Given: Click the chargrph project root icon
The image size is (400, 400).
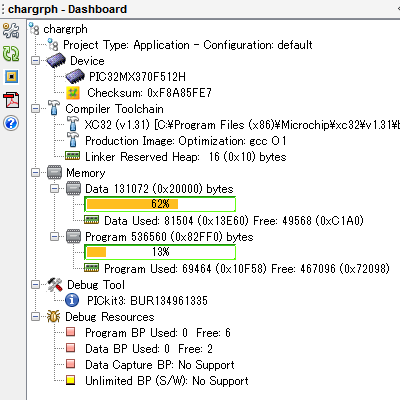Looking at the screenshot, I should pyautogui.click(x=34, y=29).
